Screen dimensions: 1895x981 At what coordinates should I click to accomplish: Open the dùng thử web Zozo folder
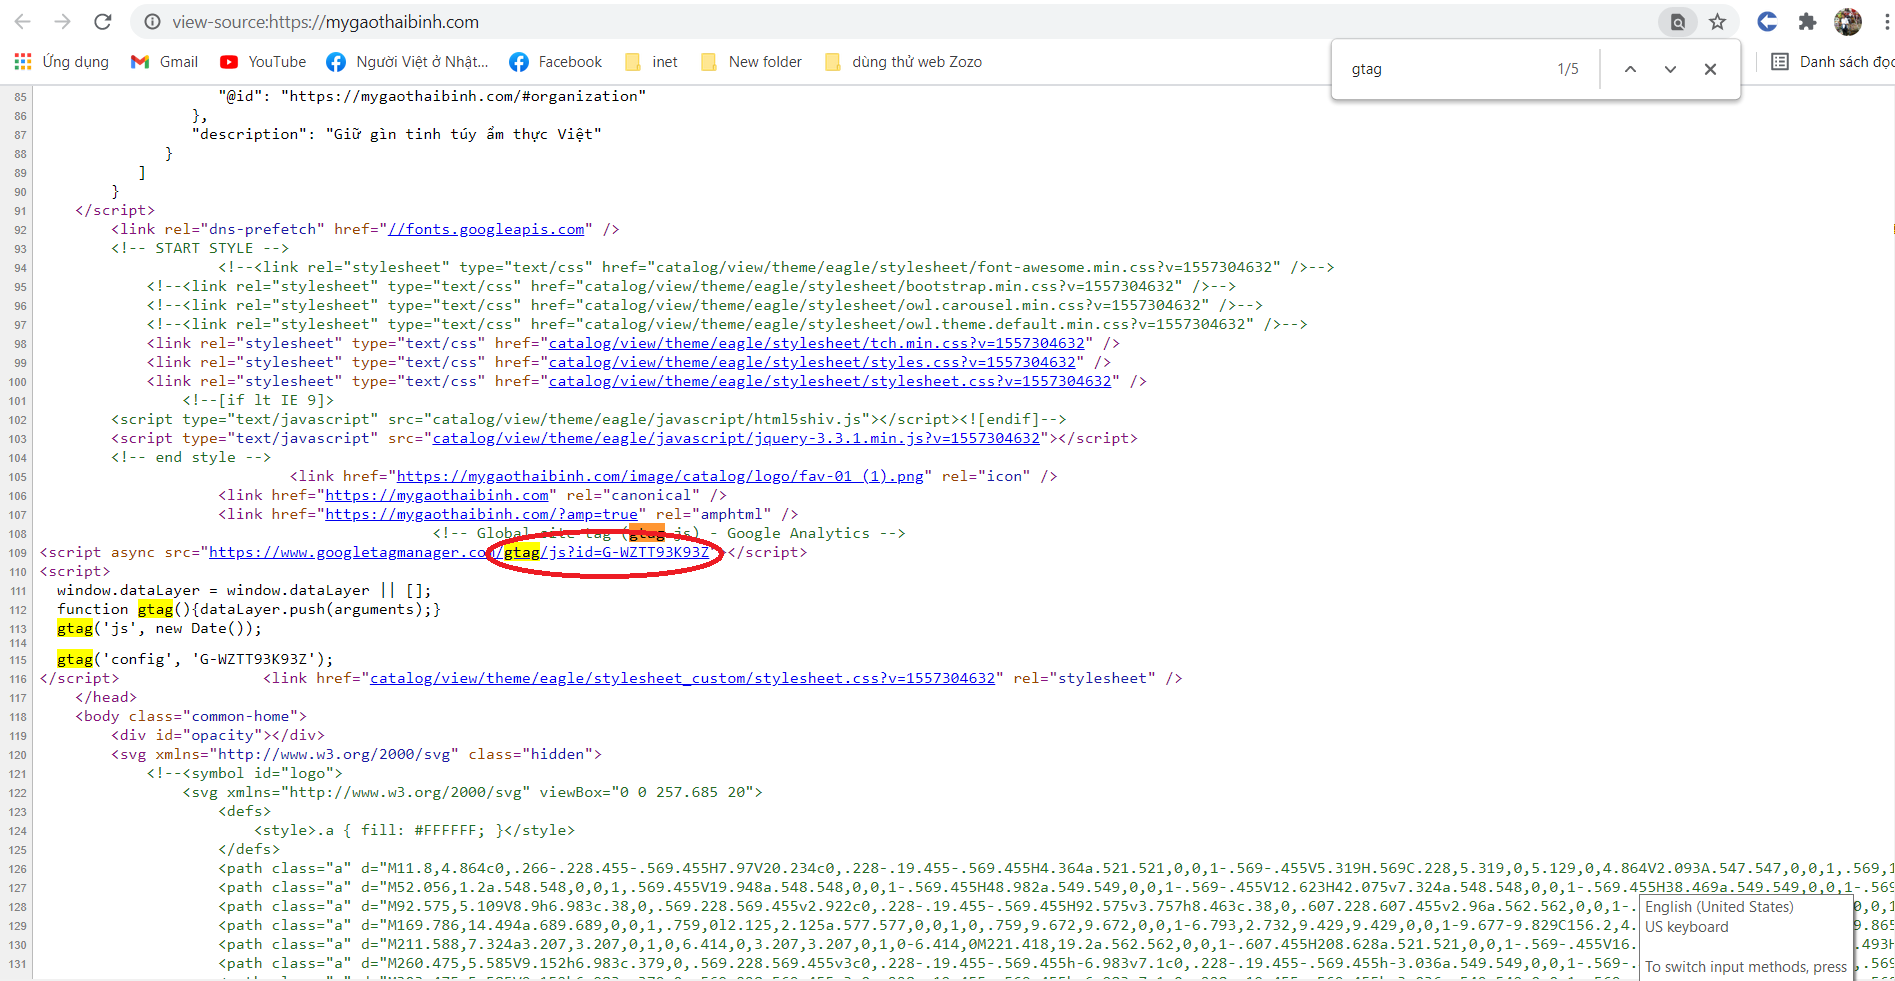tap(903, 62)
